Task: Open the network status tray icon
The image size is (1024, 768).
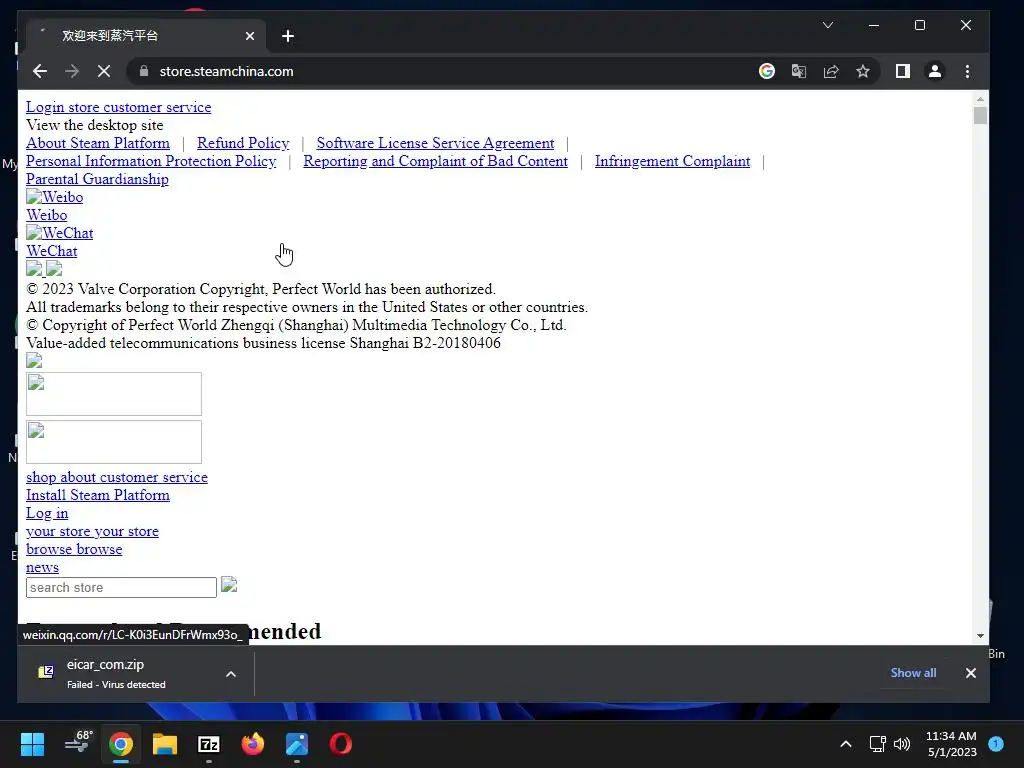Action: tap(877, 744)
